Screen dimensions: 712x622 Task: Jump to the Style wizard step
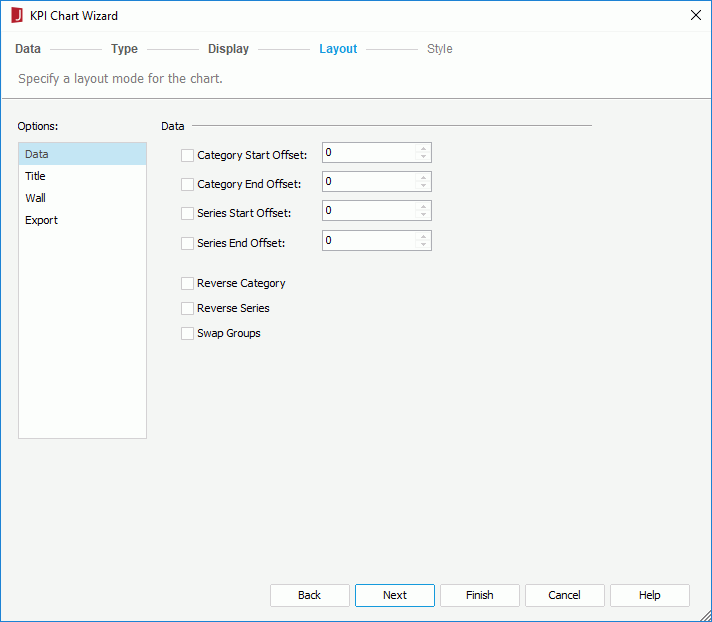point(440,49)
